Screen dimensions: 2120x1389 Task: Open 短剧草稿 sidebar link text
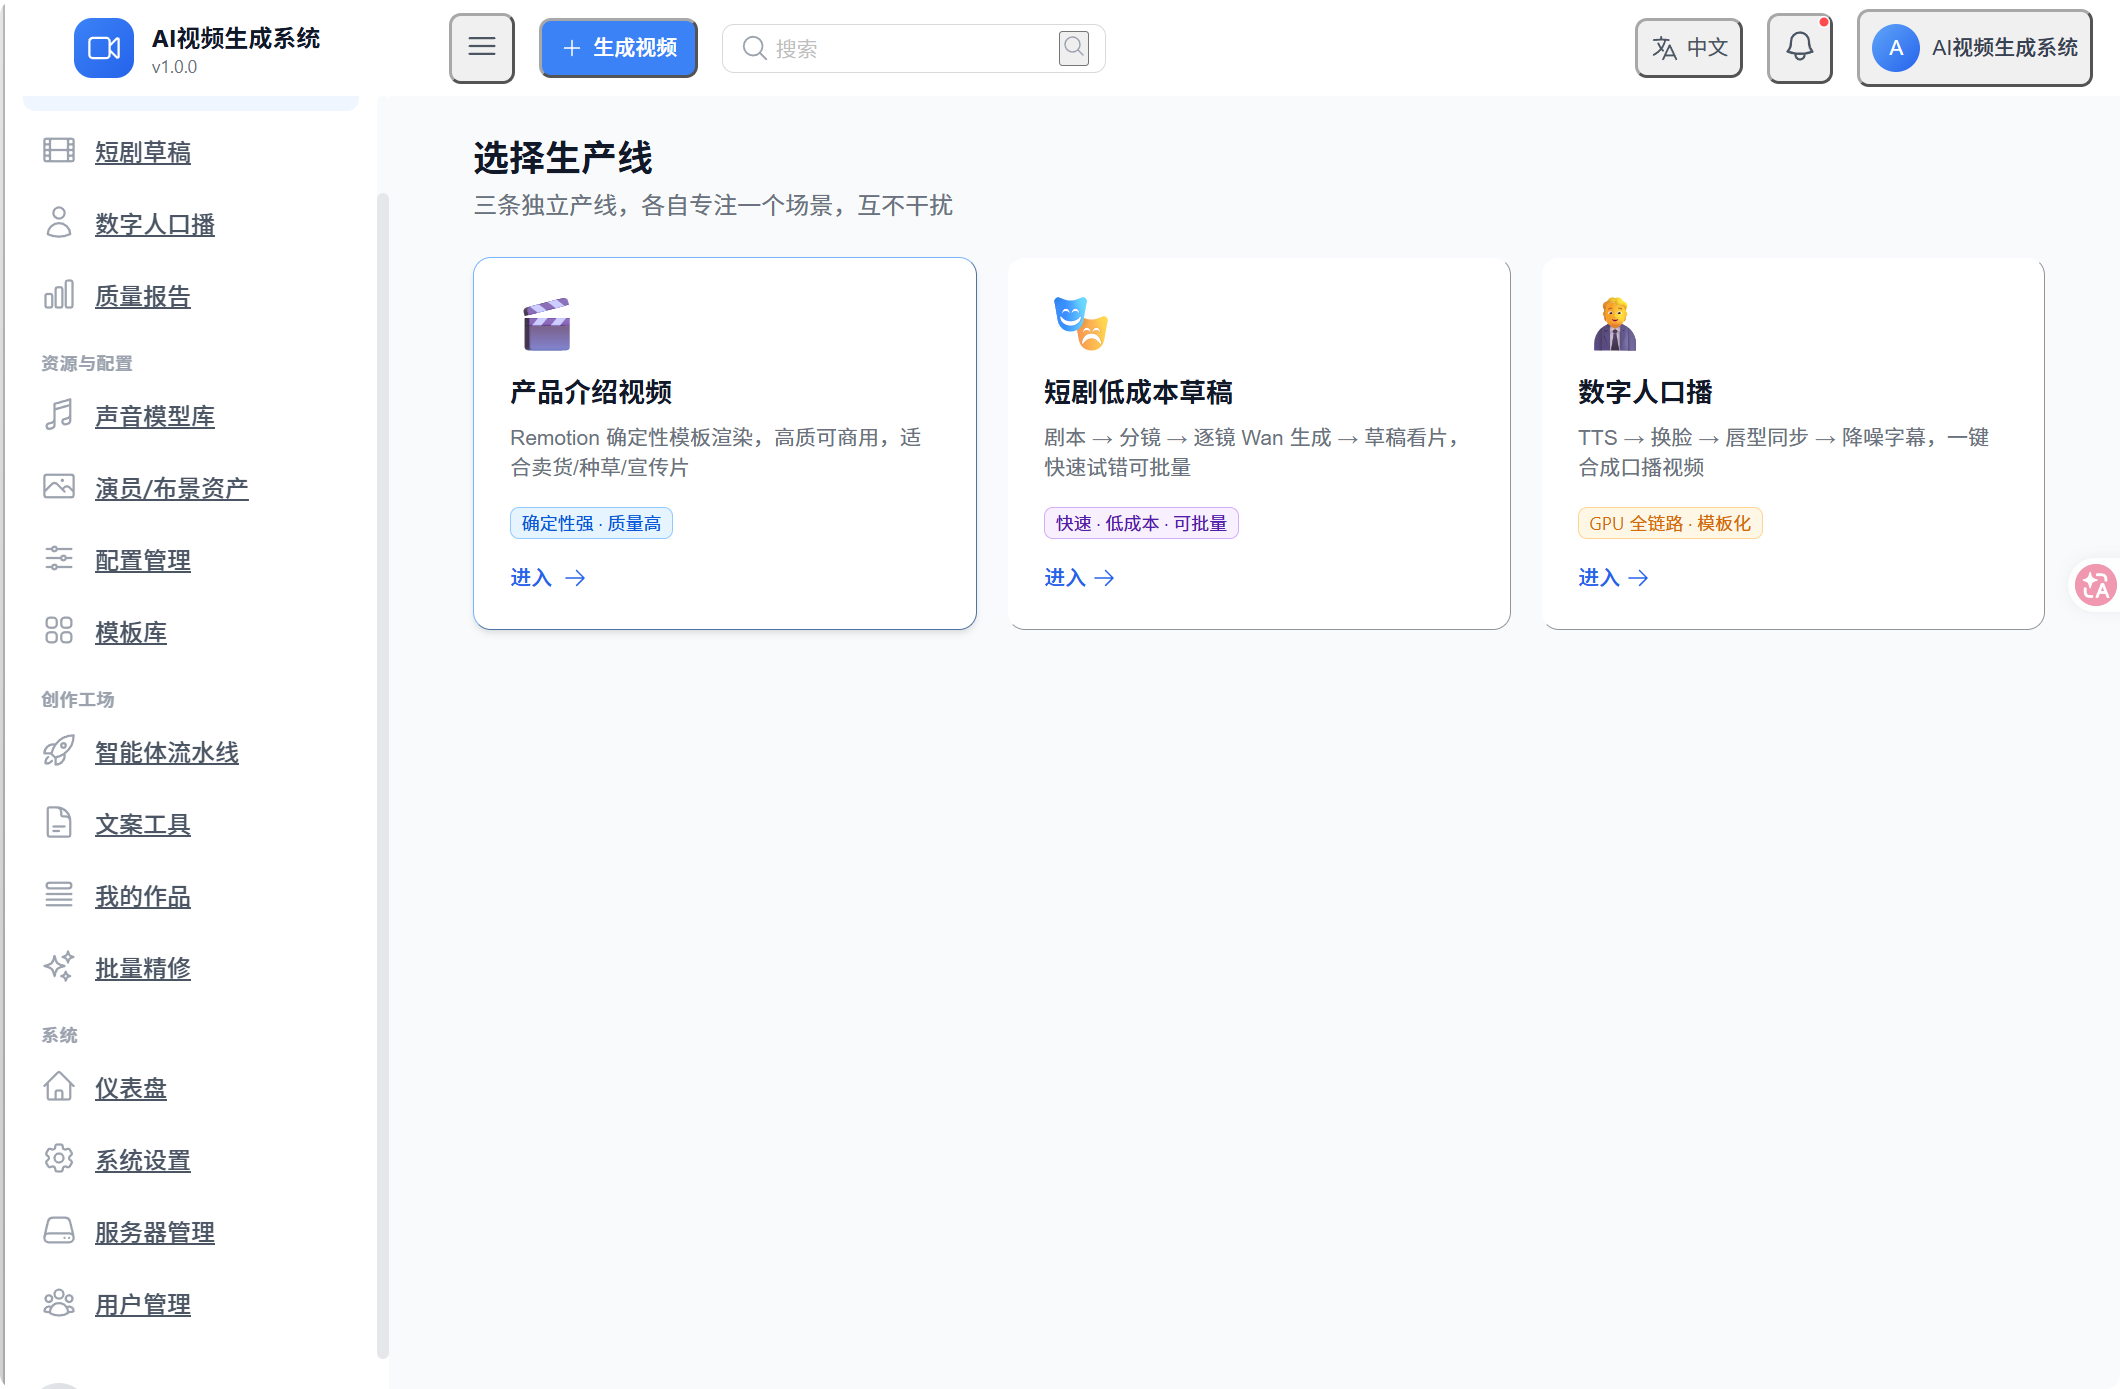point(143,152)
